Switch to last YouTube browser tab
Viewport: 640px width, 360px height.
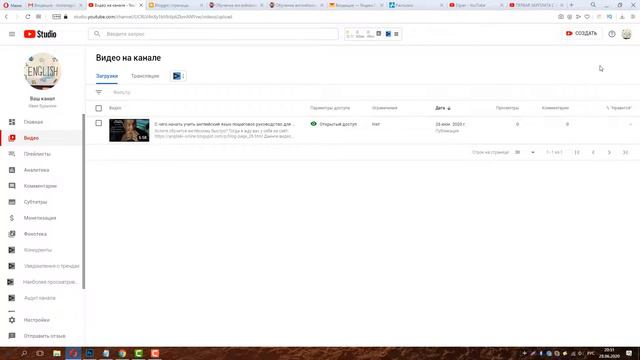tap(536, 5)
